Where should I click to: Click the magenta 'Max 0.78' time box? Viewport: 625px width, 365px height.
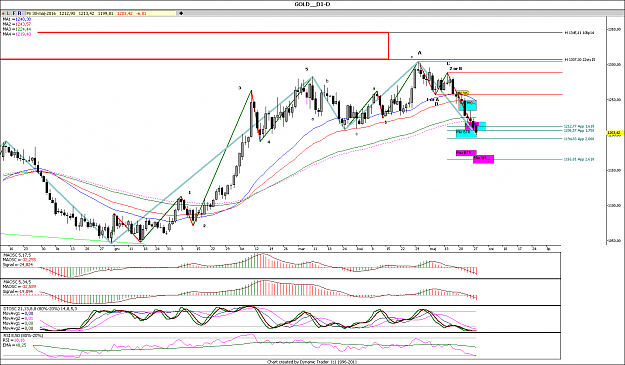[x=466, y=153]
